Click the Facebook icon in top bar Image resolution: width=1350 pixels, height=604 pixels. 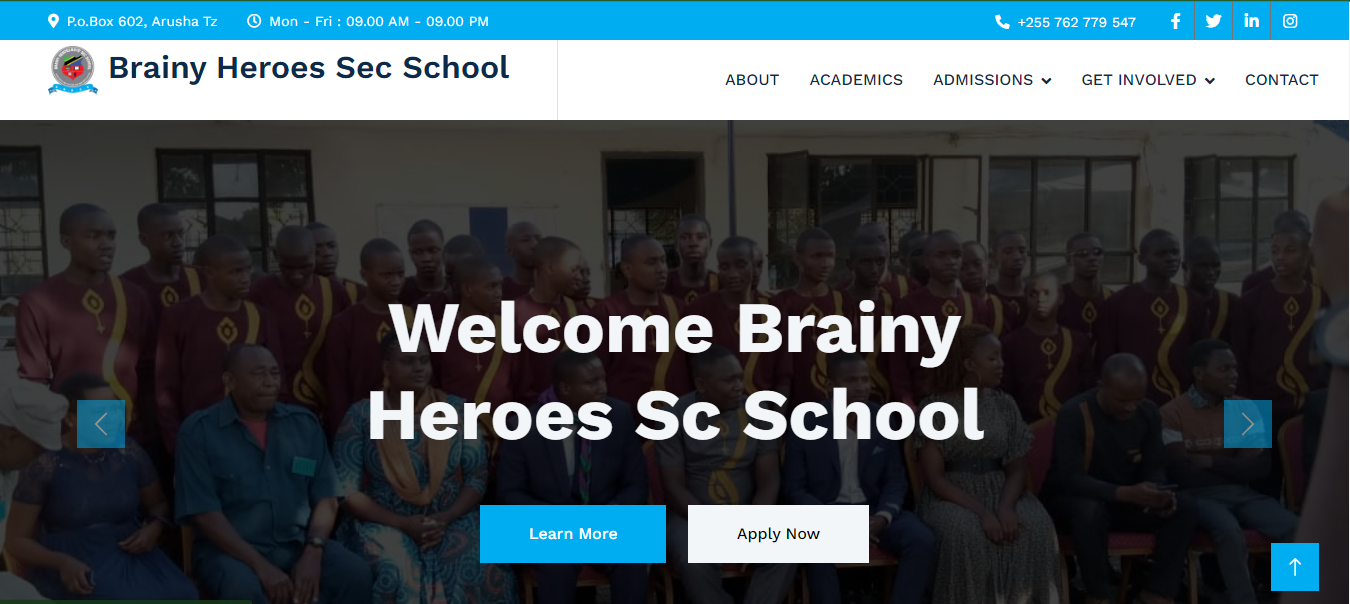(x=1176, y=21)
